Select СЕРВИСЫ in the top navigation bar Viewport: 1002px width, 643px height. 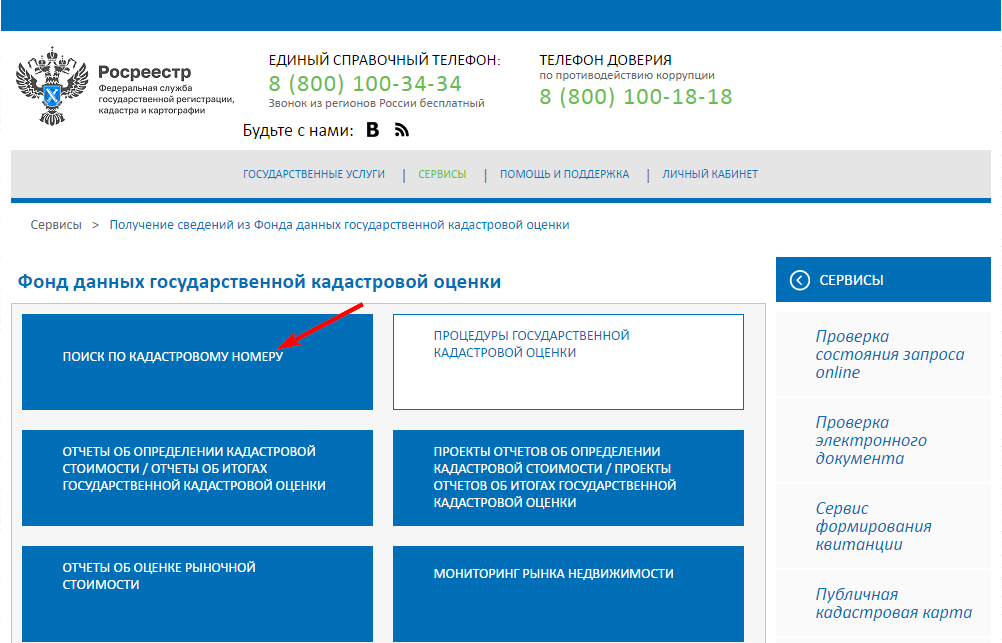(442, 173)
